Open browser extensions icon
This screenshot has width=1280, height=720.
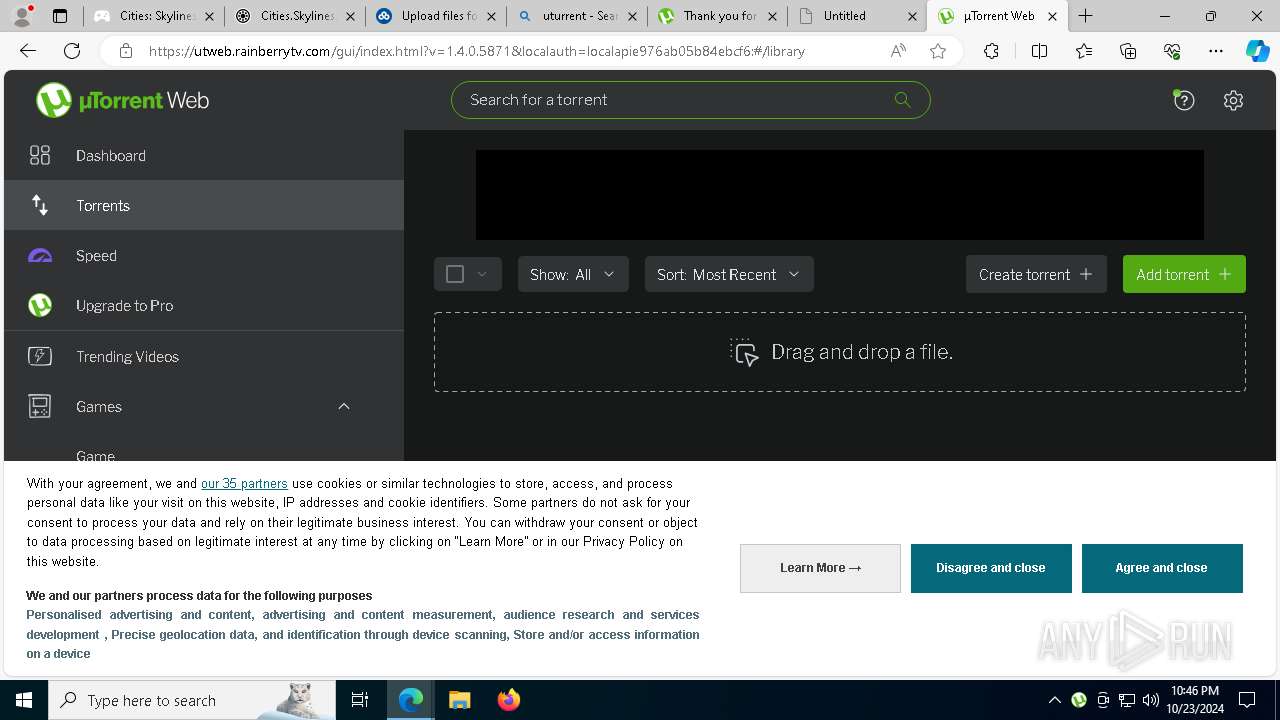click(x=991, y=51)
